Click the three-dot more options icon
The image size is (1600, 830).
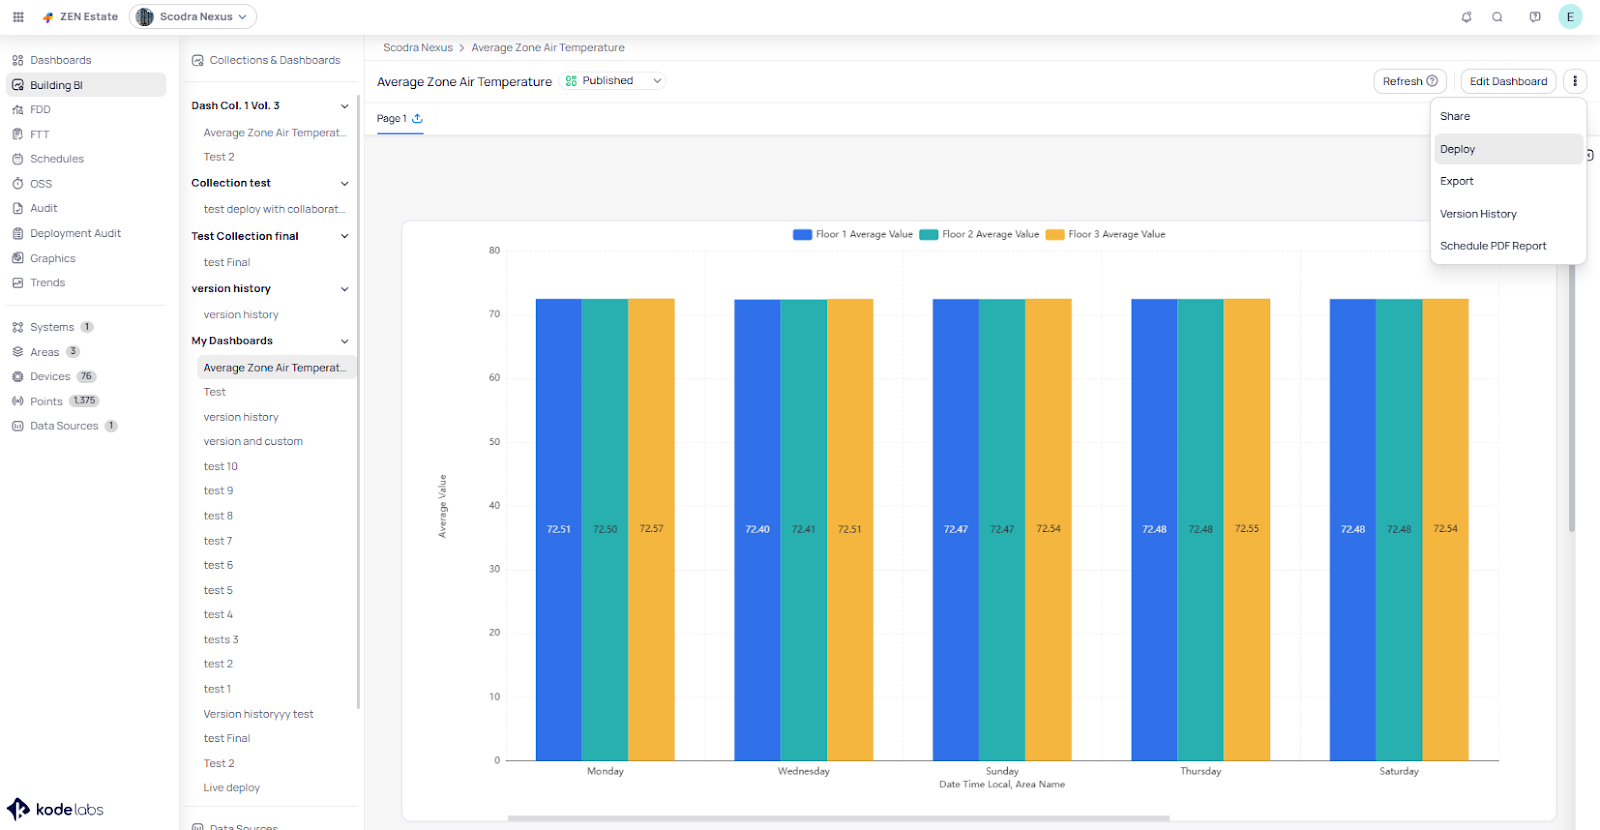(x=1574, y=81)
